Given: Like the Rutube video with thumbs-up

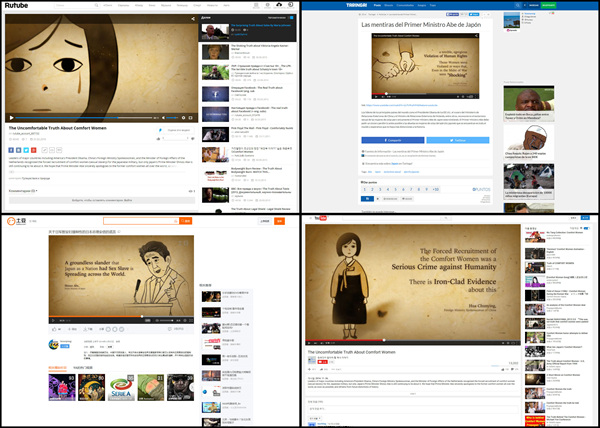Looking at the screenshot, I should 158,139.
